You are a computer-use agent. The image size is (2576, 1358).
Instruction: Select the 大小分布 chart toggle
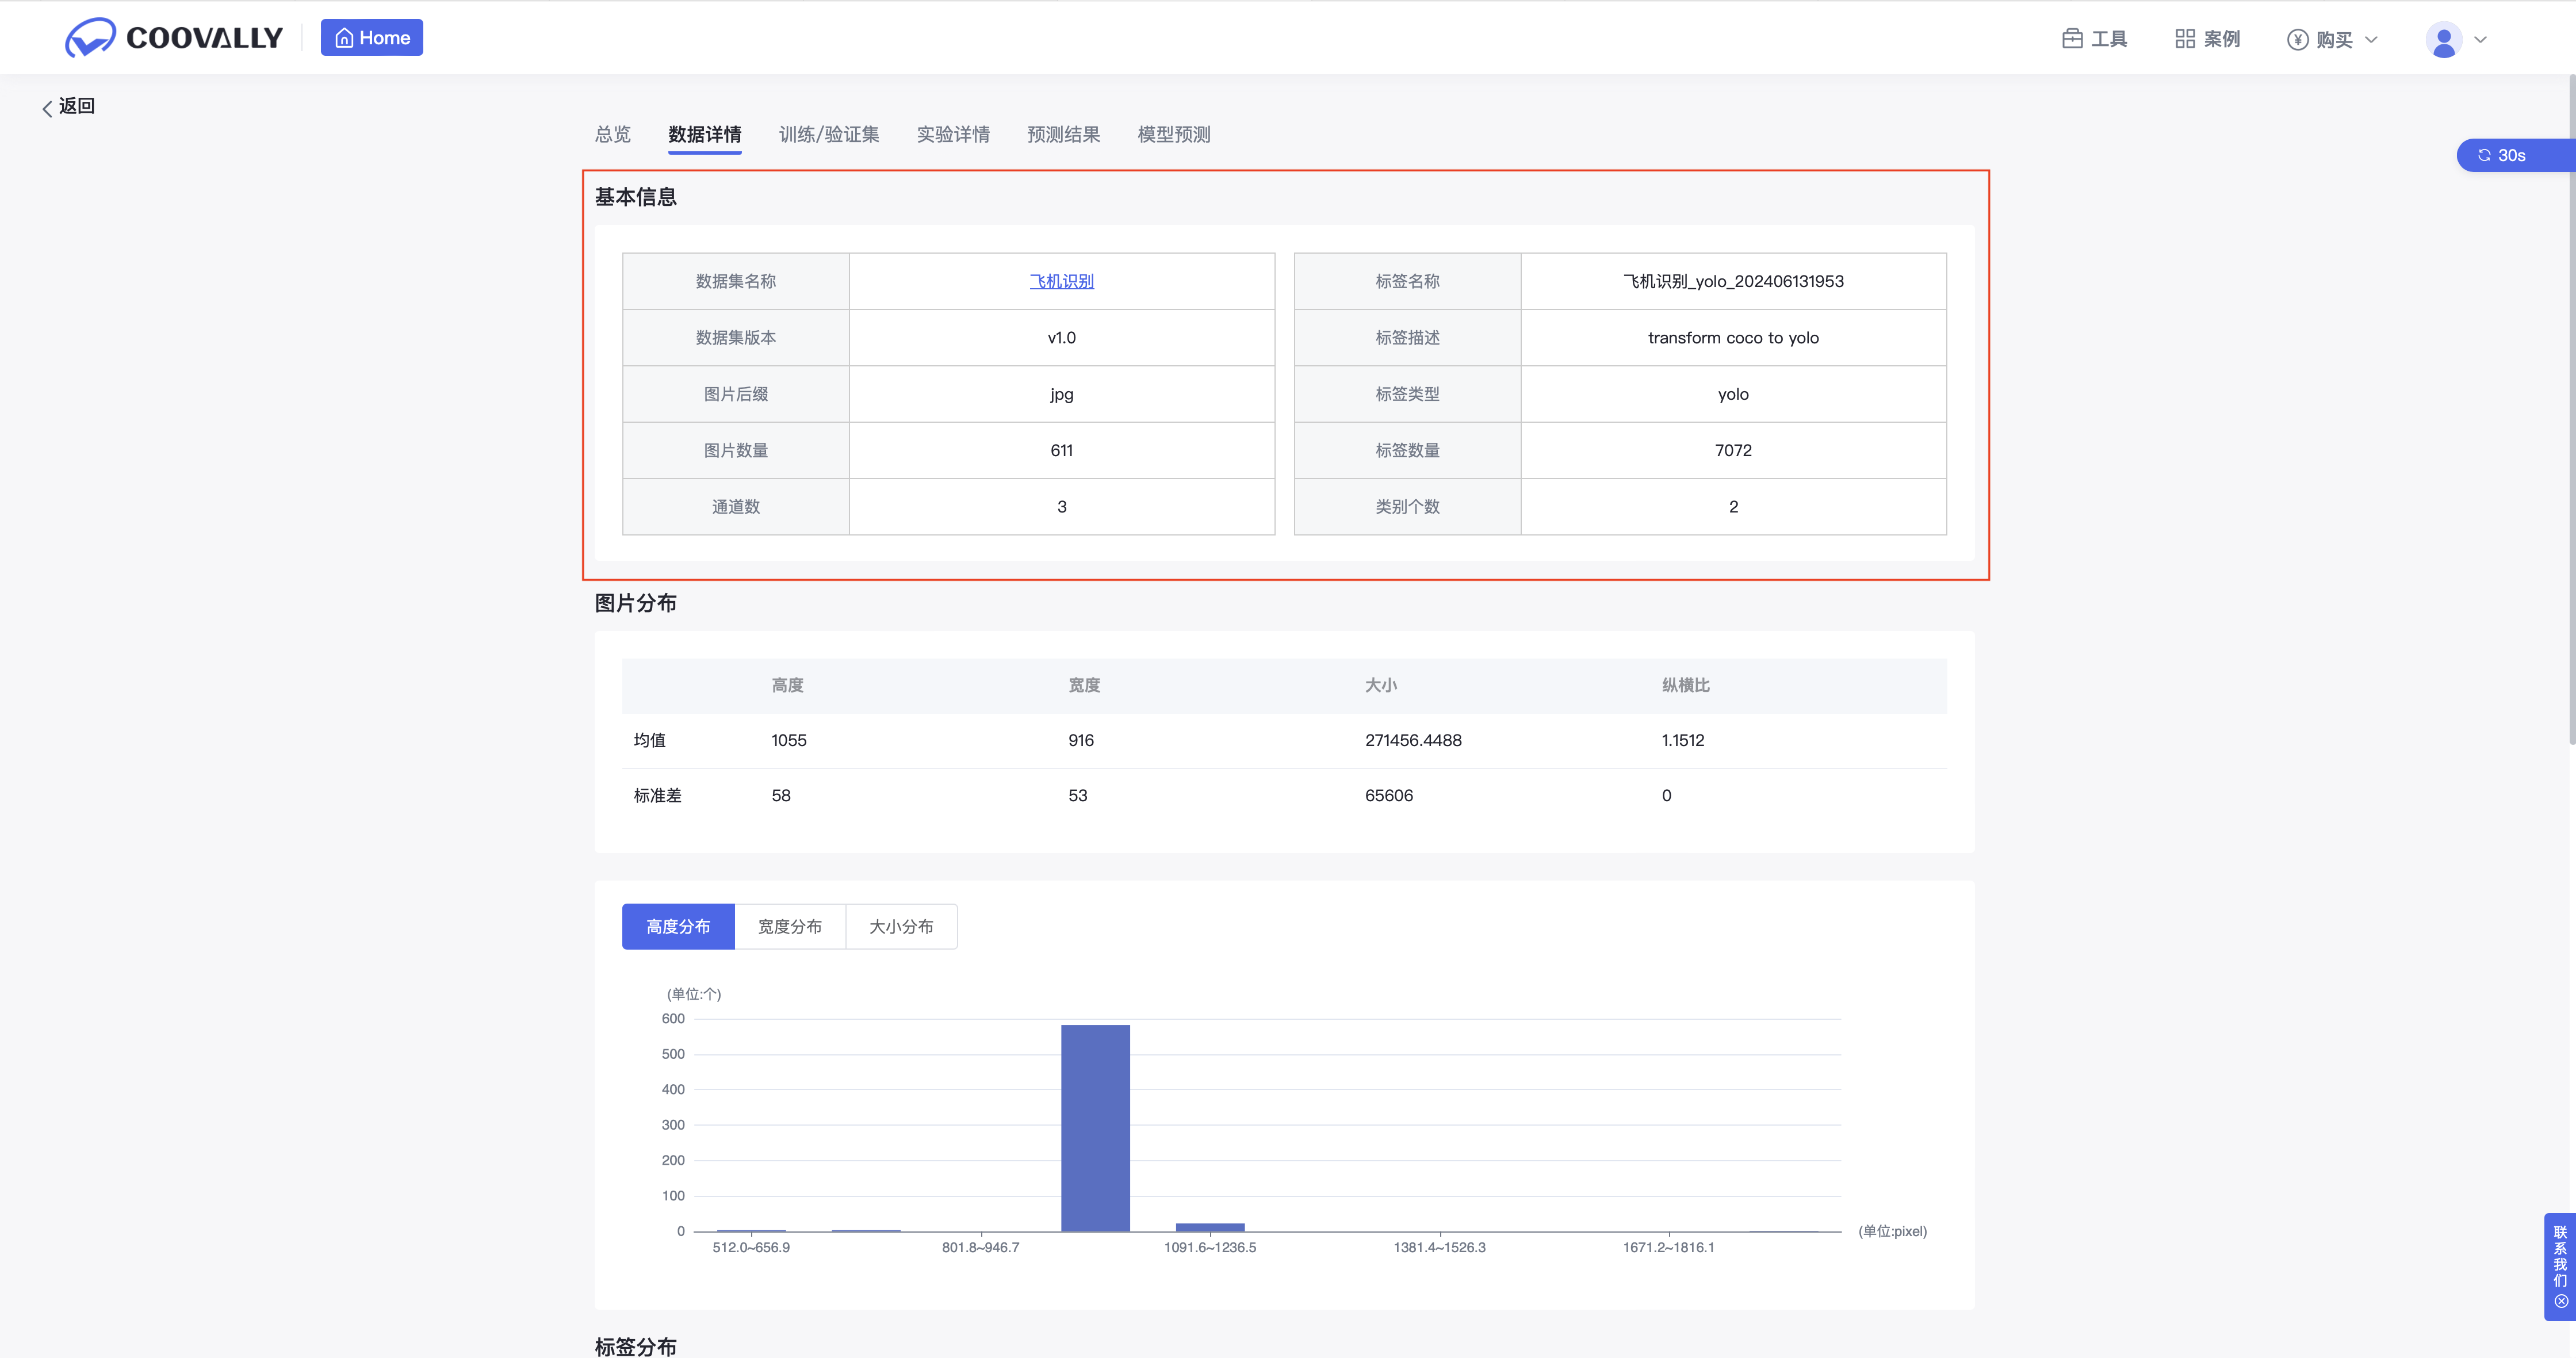coord(901,927)
